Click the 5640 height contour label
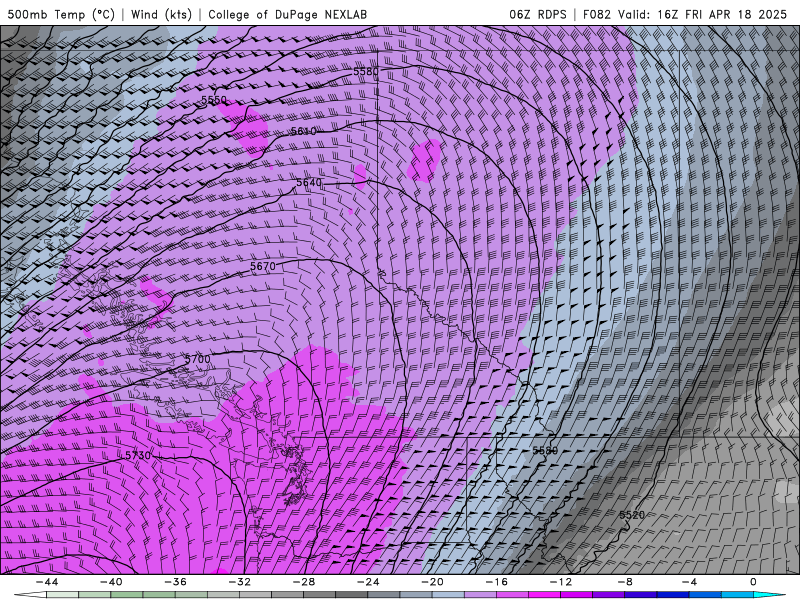Screen dimensions: 800x600 tap(309, 182)
